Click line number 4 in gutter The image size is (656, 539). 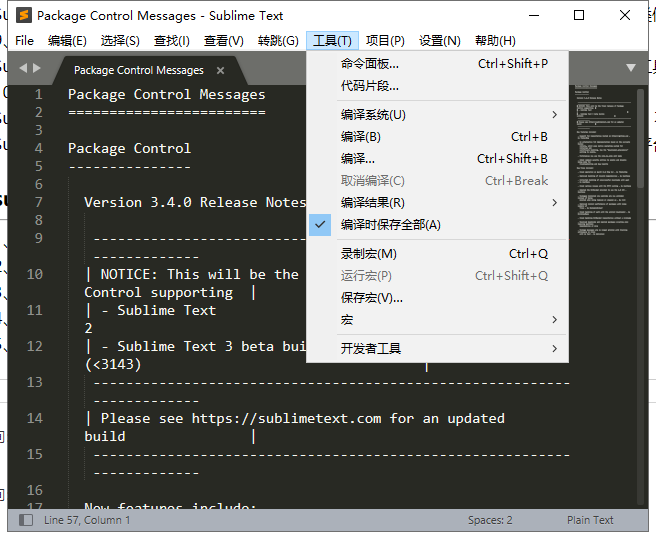38,148
